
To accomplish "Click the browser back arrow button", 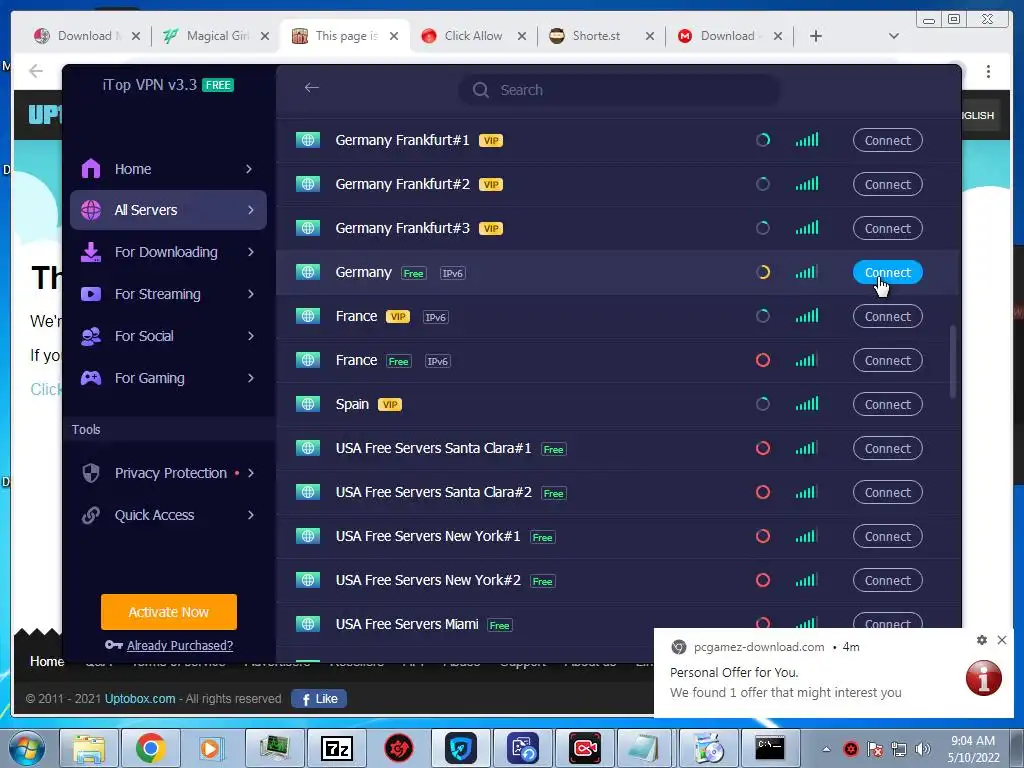I will point(36,71).
